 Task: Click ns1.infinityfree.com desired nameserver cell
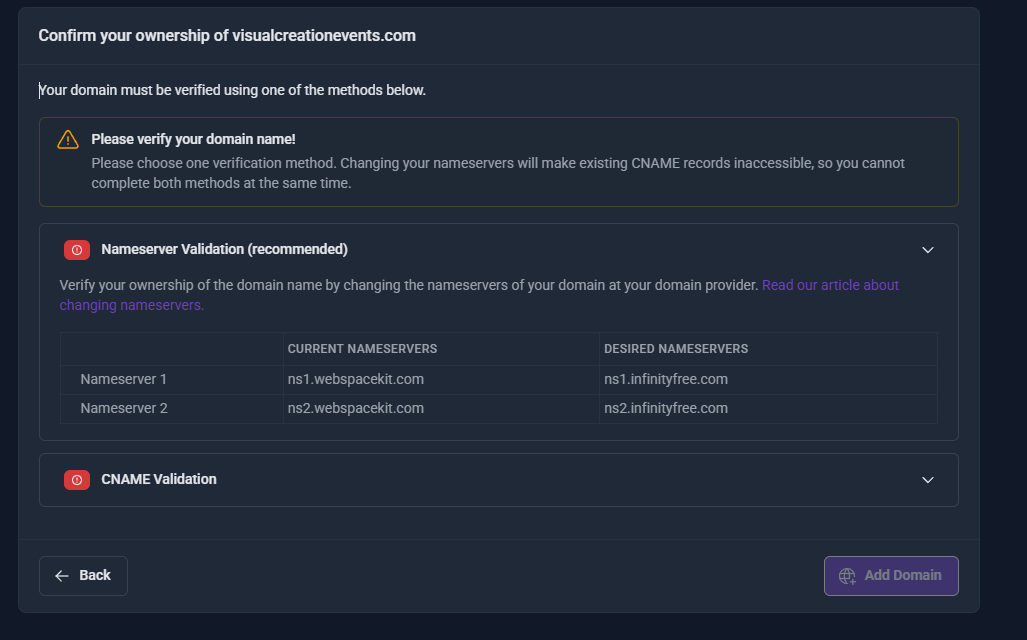(x=665, y=380)
